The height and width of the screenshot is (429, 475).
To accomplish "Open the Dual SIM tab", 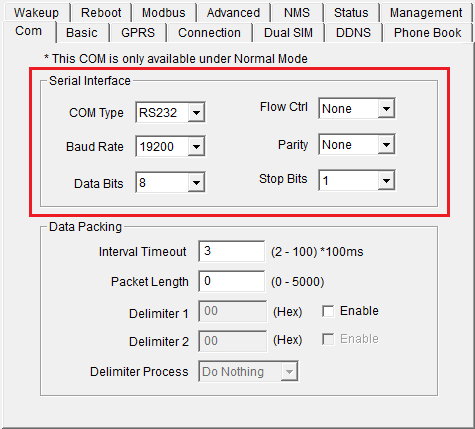I will pos(288,33).
